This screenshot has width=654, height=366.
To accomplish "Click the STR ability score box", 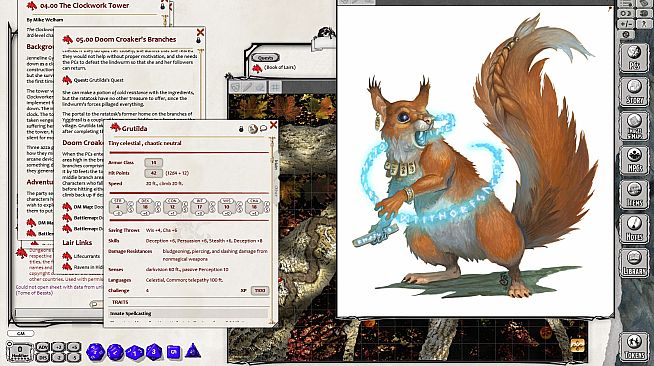I will [x=118, y=207].
